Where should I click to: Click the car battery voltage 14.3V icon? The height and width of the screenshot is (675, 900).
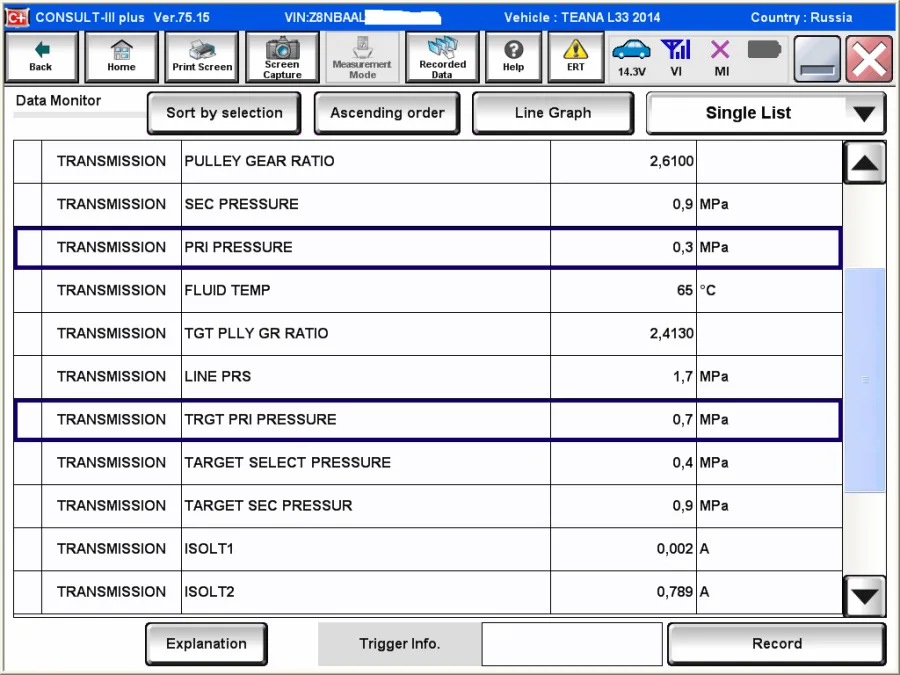[631, 57]
